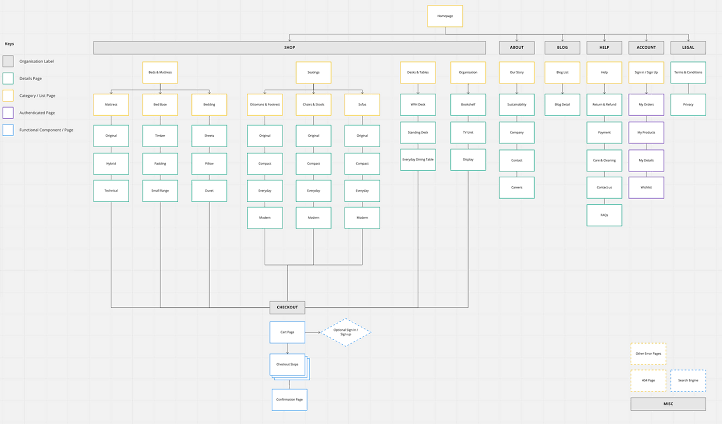Viewport: 722px width, 424px height.
Task: Click the Ottomans & Footrest node
Action: click(x=265, y=105)
